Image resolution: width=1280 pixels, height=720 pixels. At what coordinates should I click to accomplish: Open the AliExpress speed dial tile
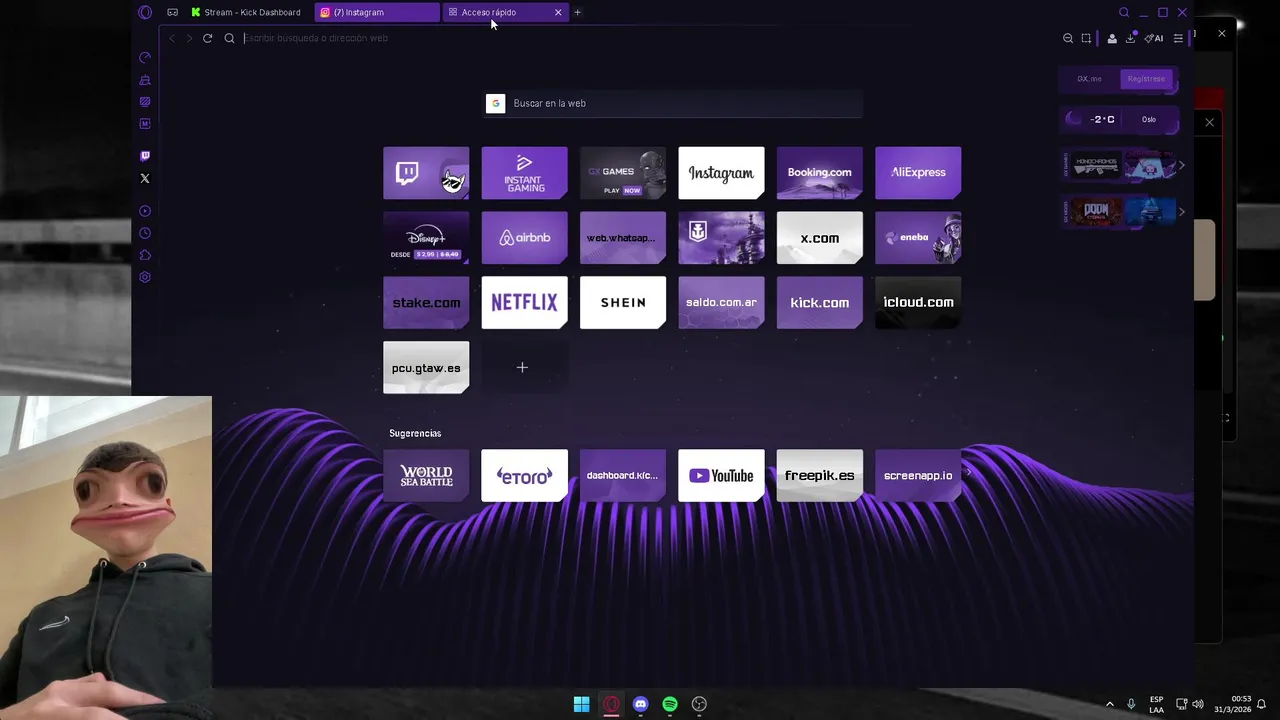[918, 172]
